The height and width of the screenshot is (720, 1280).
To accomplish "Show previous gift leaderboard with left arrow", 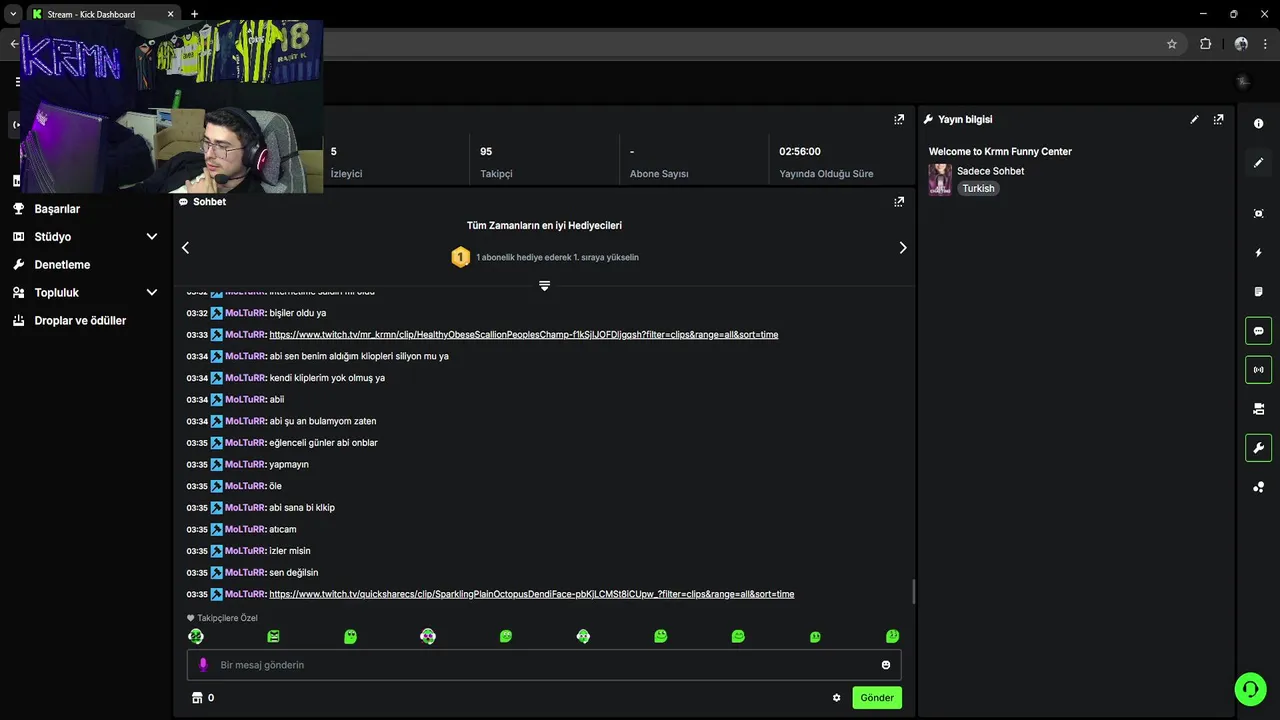I will (x=185, y=248).
